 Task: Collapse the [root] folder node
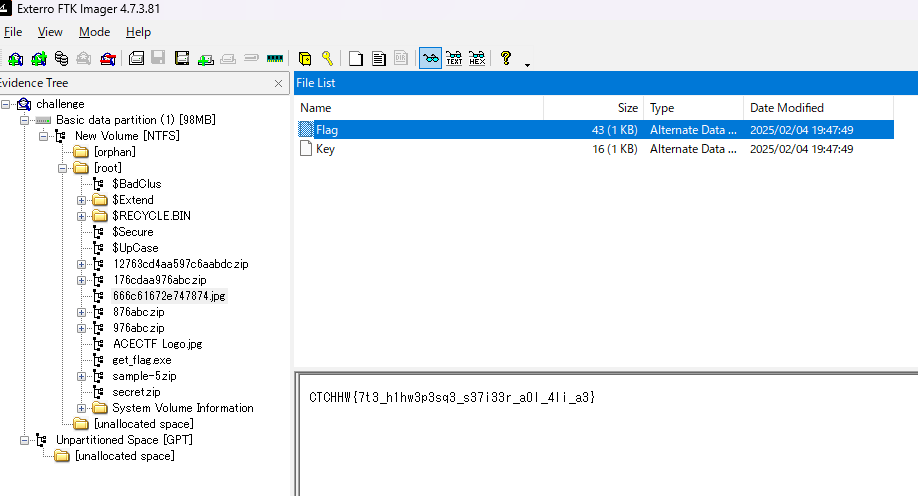click(63, 168)
